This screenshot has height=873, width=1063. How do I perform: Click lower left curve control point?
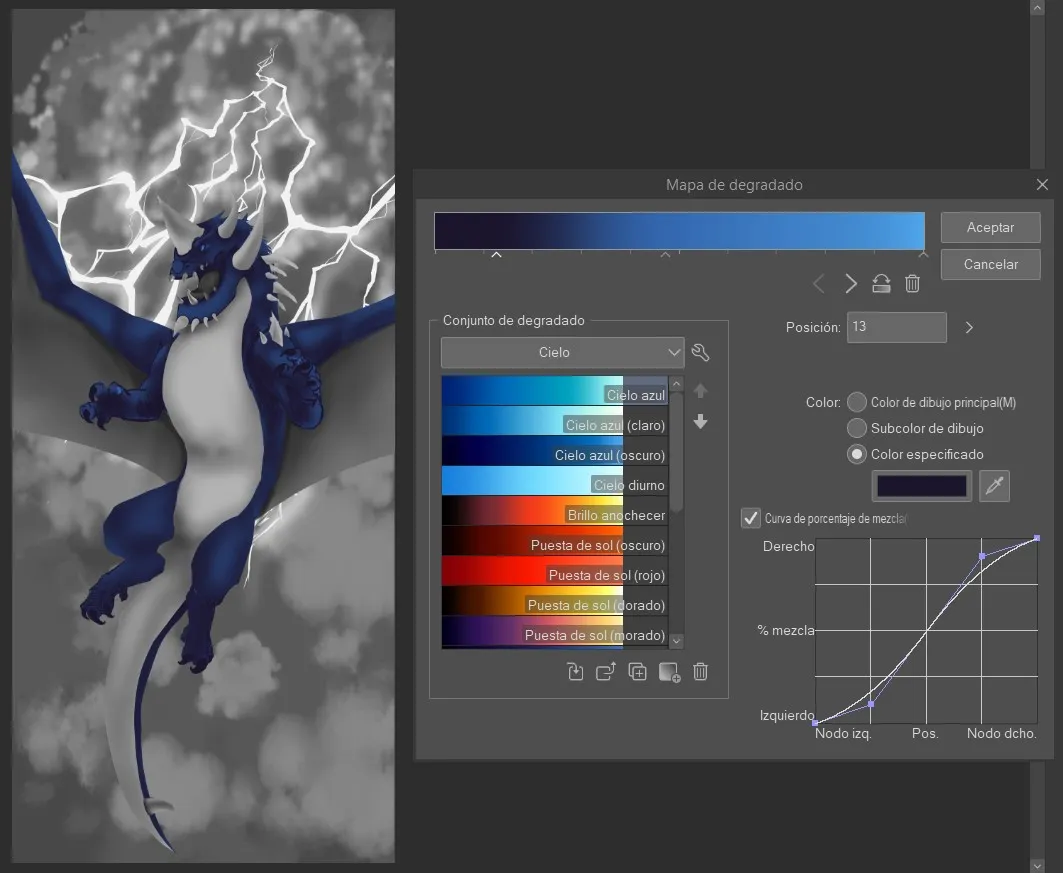point(870,704)
